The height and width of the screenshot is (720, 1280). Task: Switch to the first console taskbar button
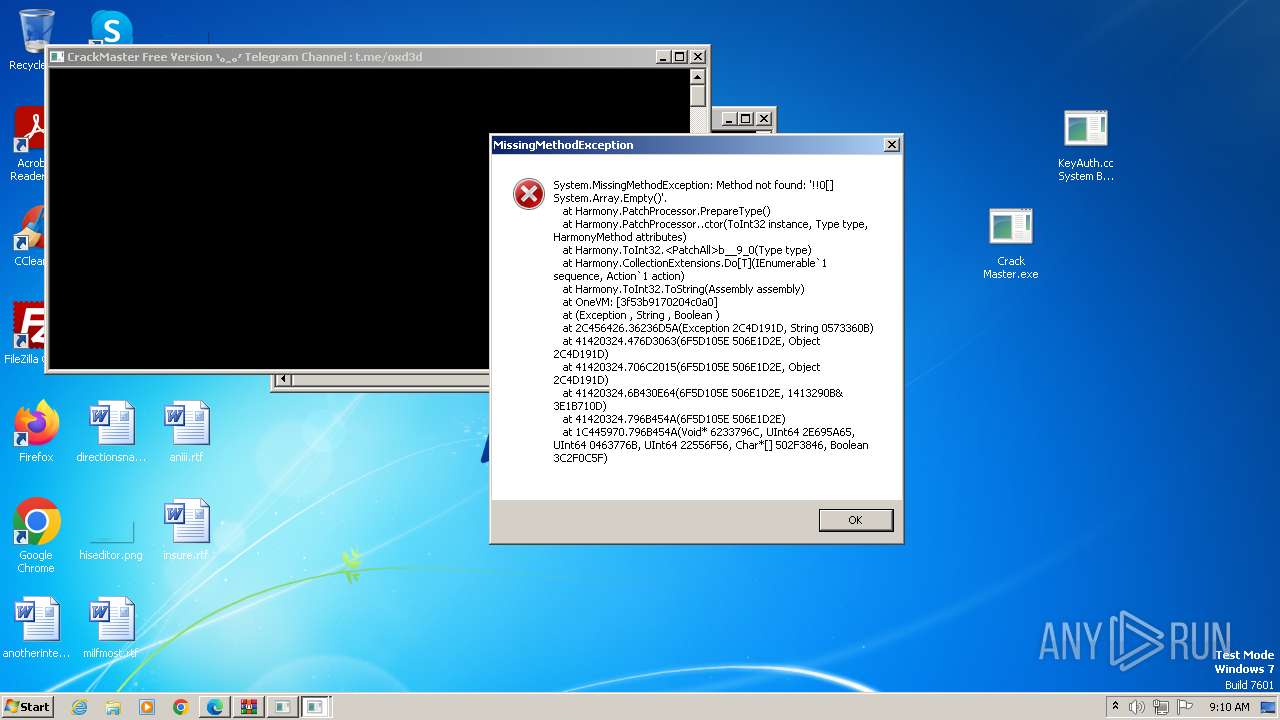click(282, 707)
